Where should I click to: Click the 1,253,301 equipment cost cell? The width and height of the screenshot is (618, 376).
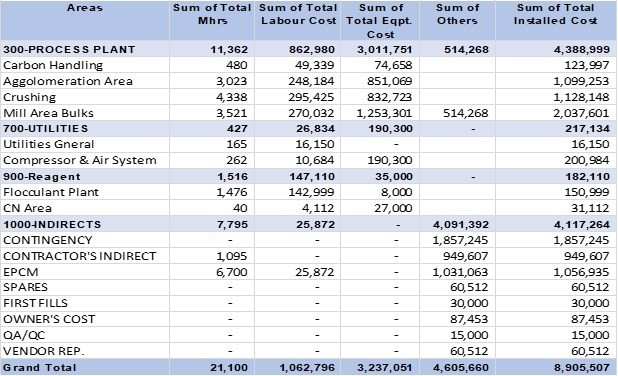tap(384, 114)
